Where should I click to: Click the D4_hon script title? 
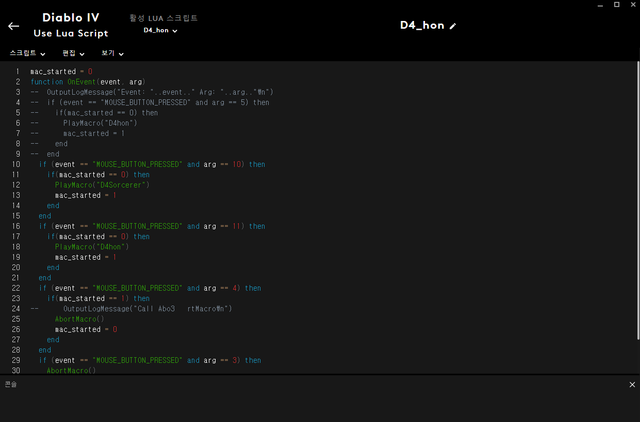click(422, 25)
